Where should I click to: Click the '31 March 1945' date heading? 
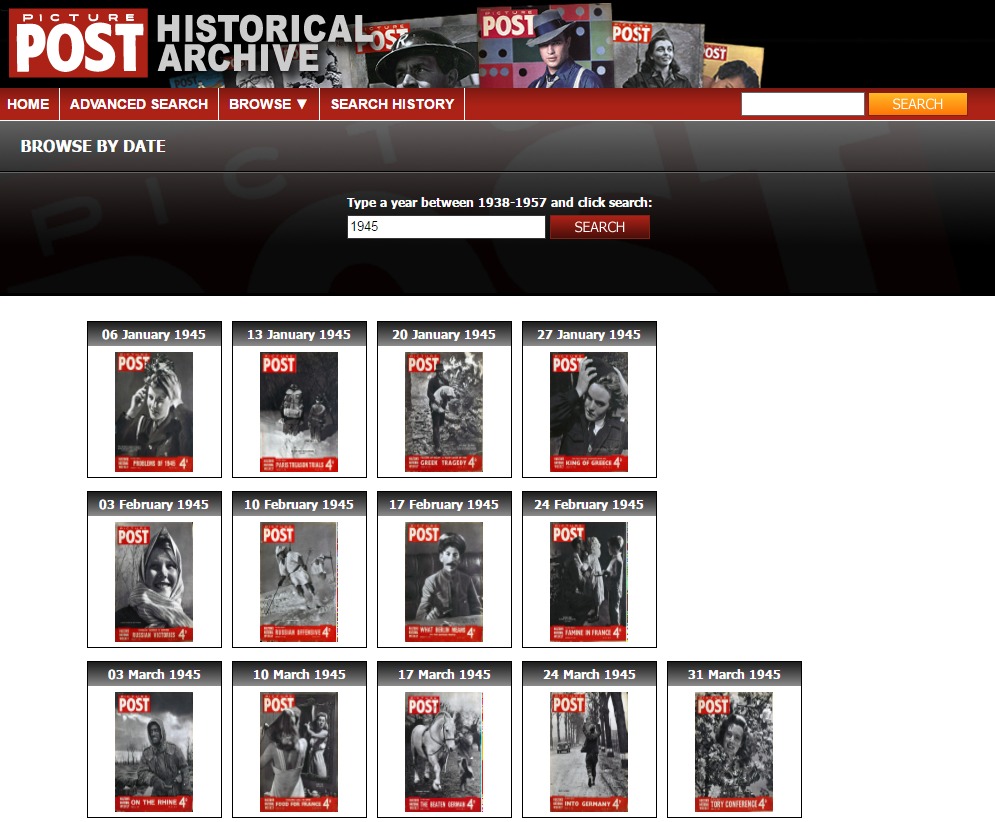734,675
